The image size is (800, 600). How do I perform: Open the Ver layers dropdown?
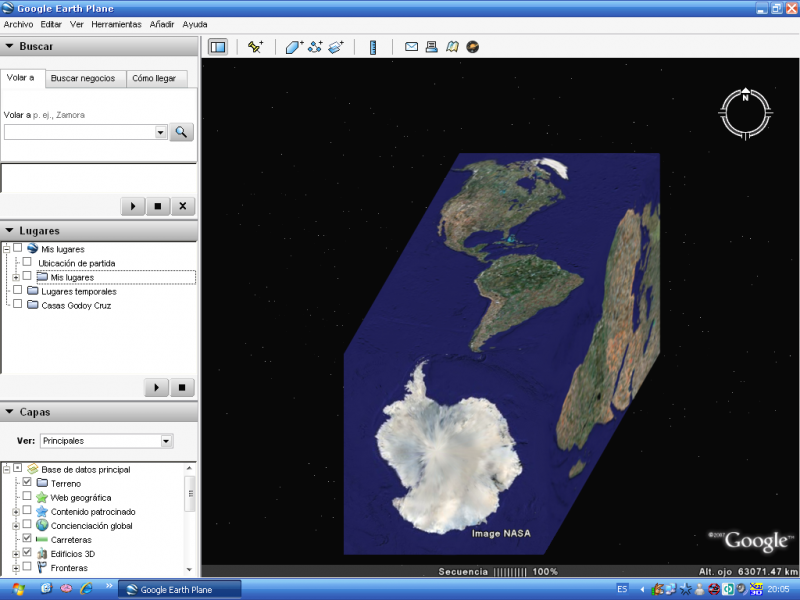tap(164, 441)
